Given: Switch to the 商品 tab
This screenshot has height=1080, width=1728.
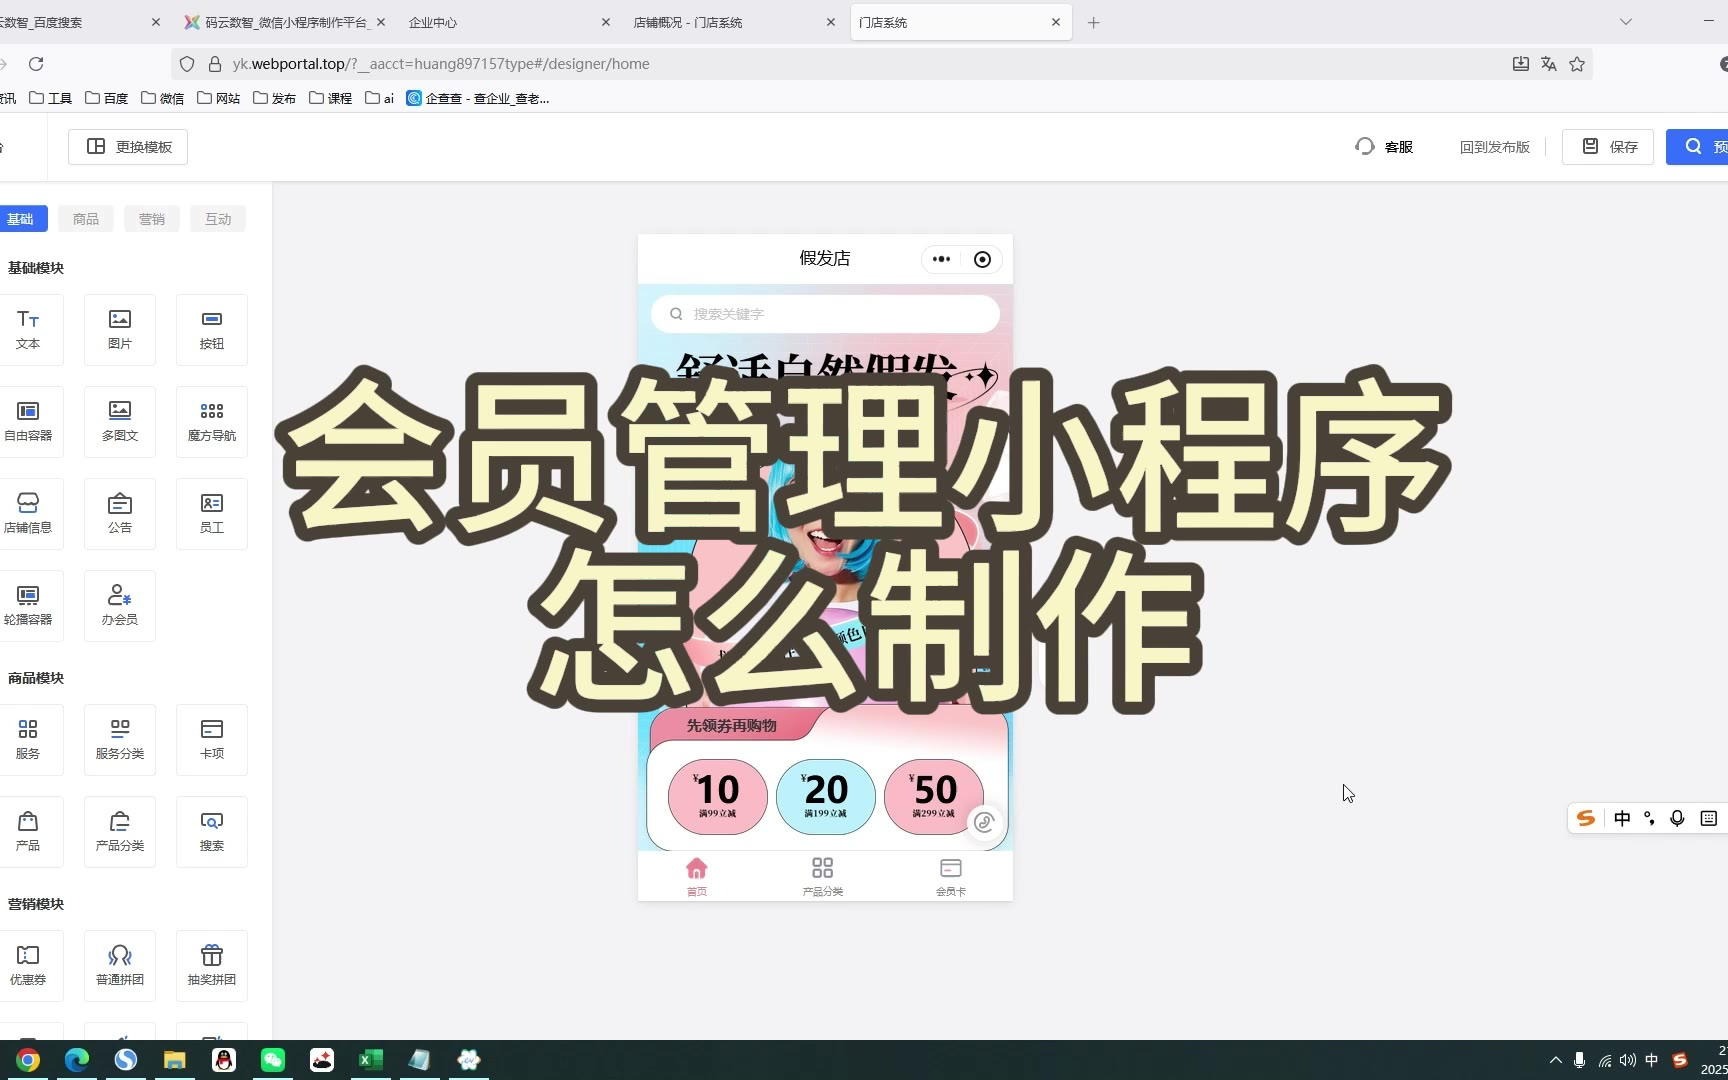Looking at the screenshot, I should (86, 219).
